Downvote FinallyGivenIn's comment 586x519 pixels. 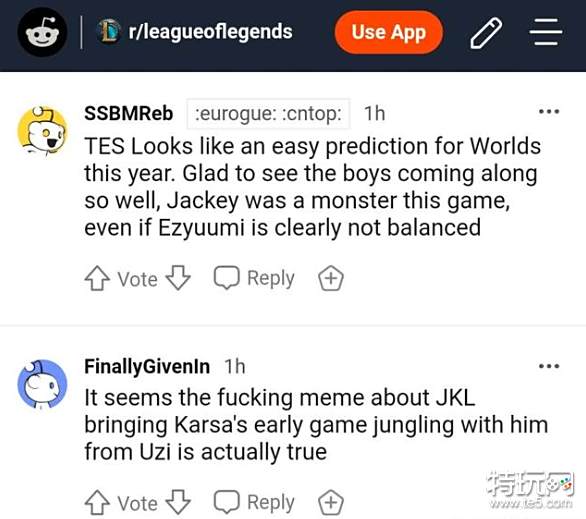[178, 503]
